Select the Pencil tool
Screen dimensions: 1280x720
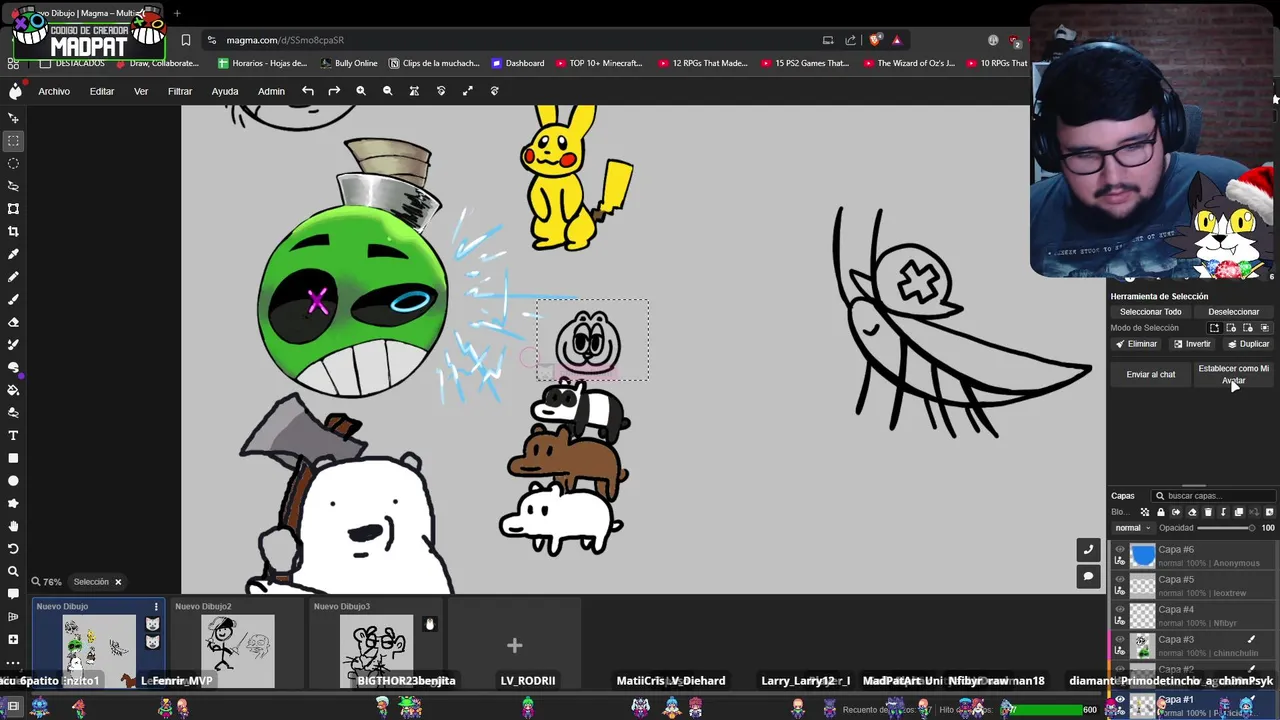coord(14,277)
